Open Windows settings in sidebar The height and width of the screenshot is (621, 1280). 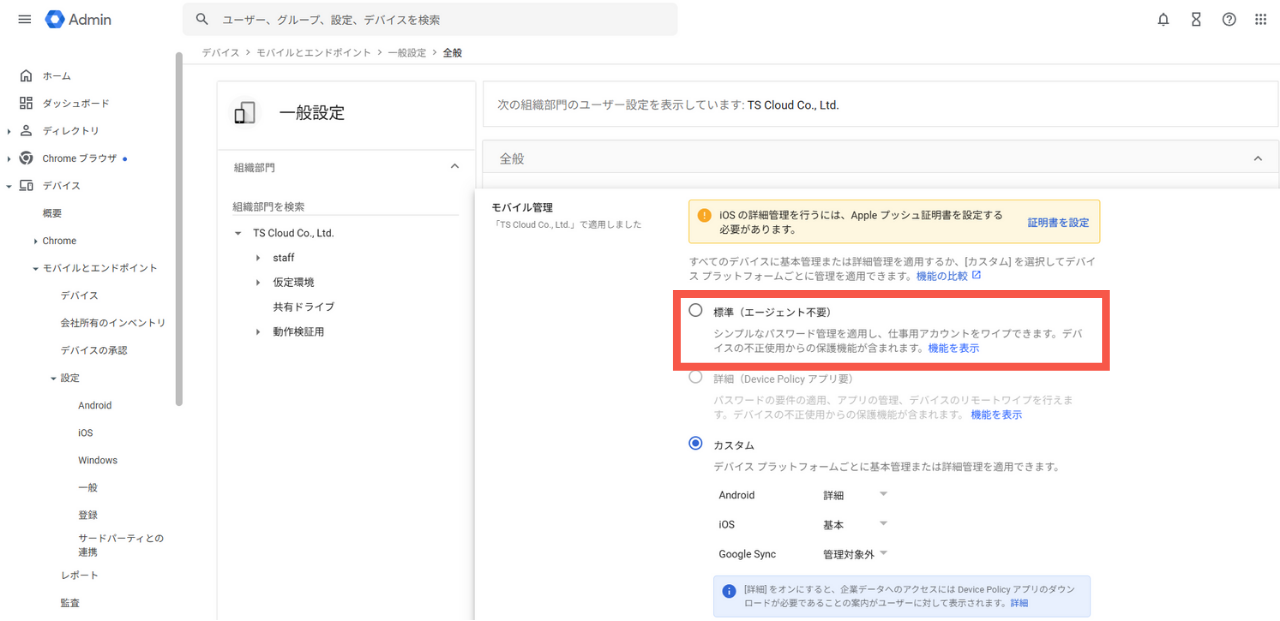[98, 460]
